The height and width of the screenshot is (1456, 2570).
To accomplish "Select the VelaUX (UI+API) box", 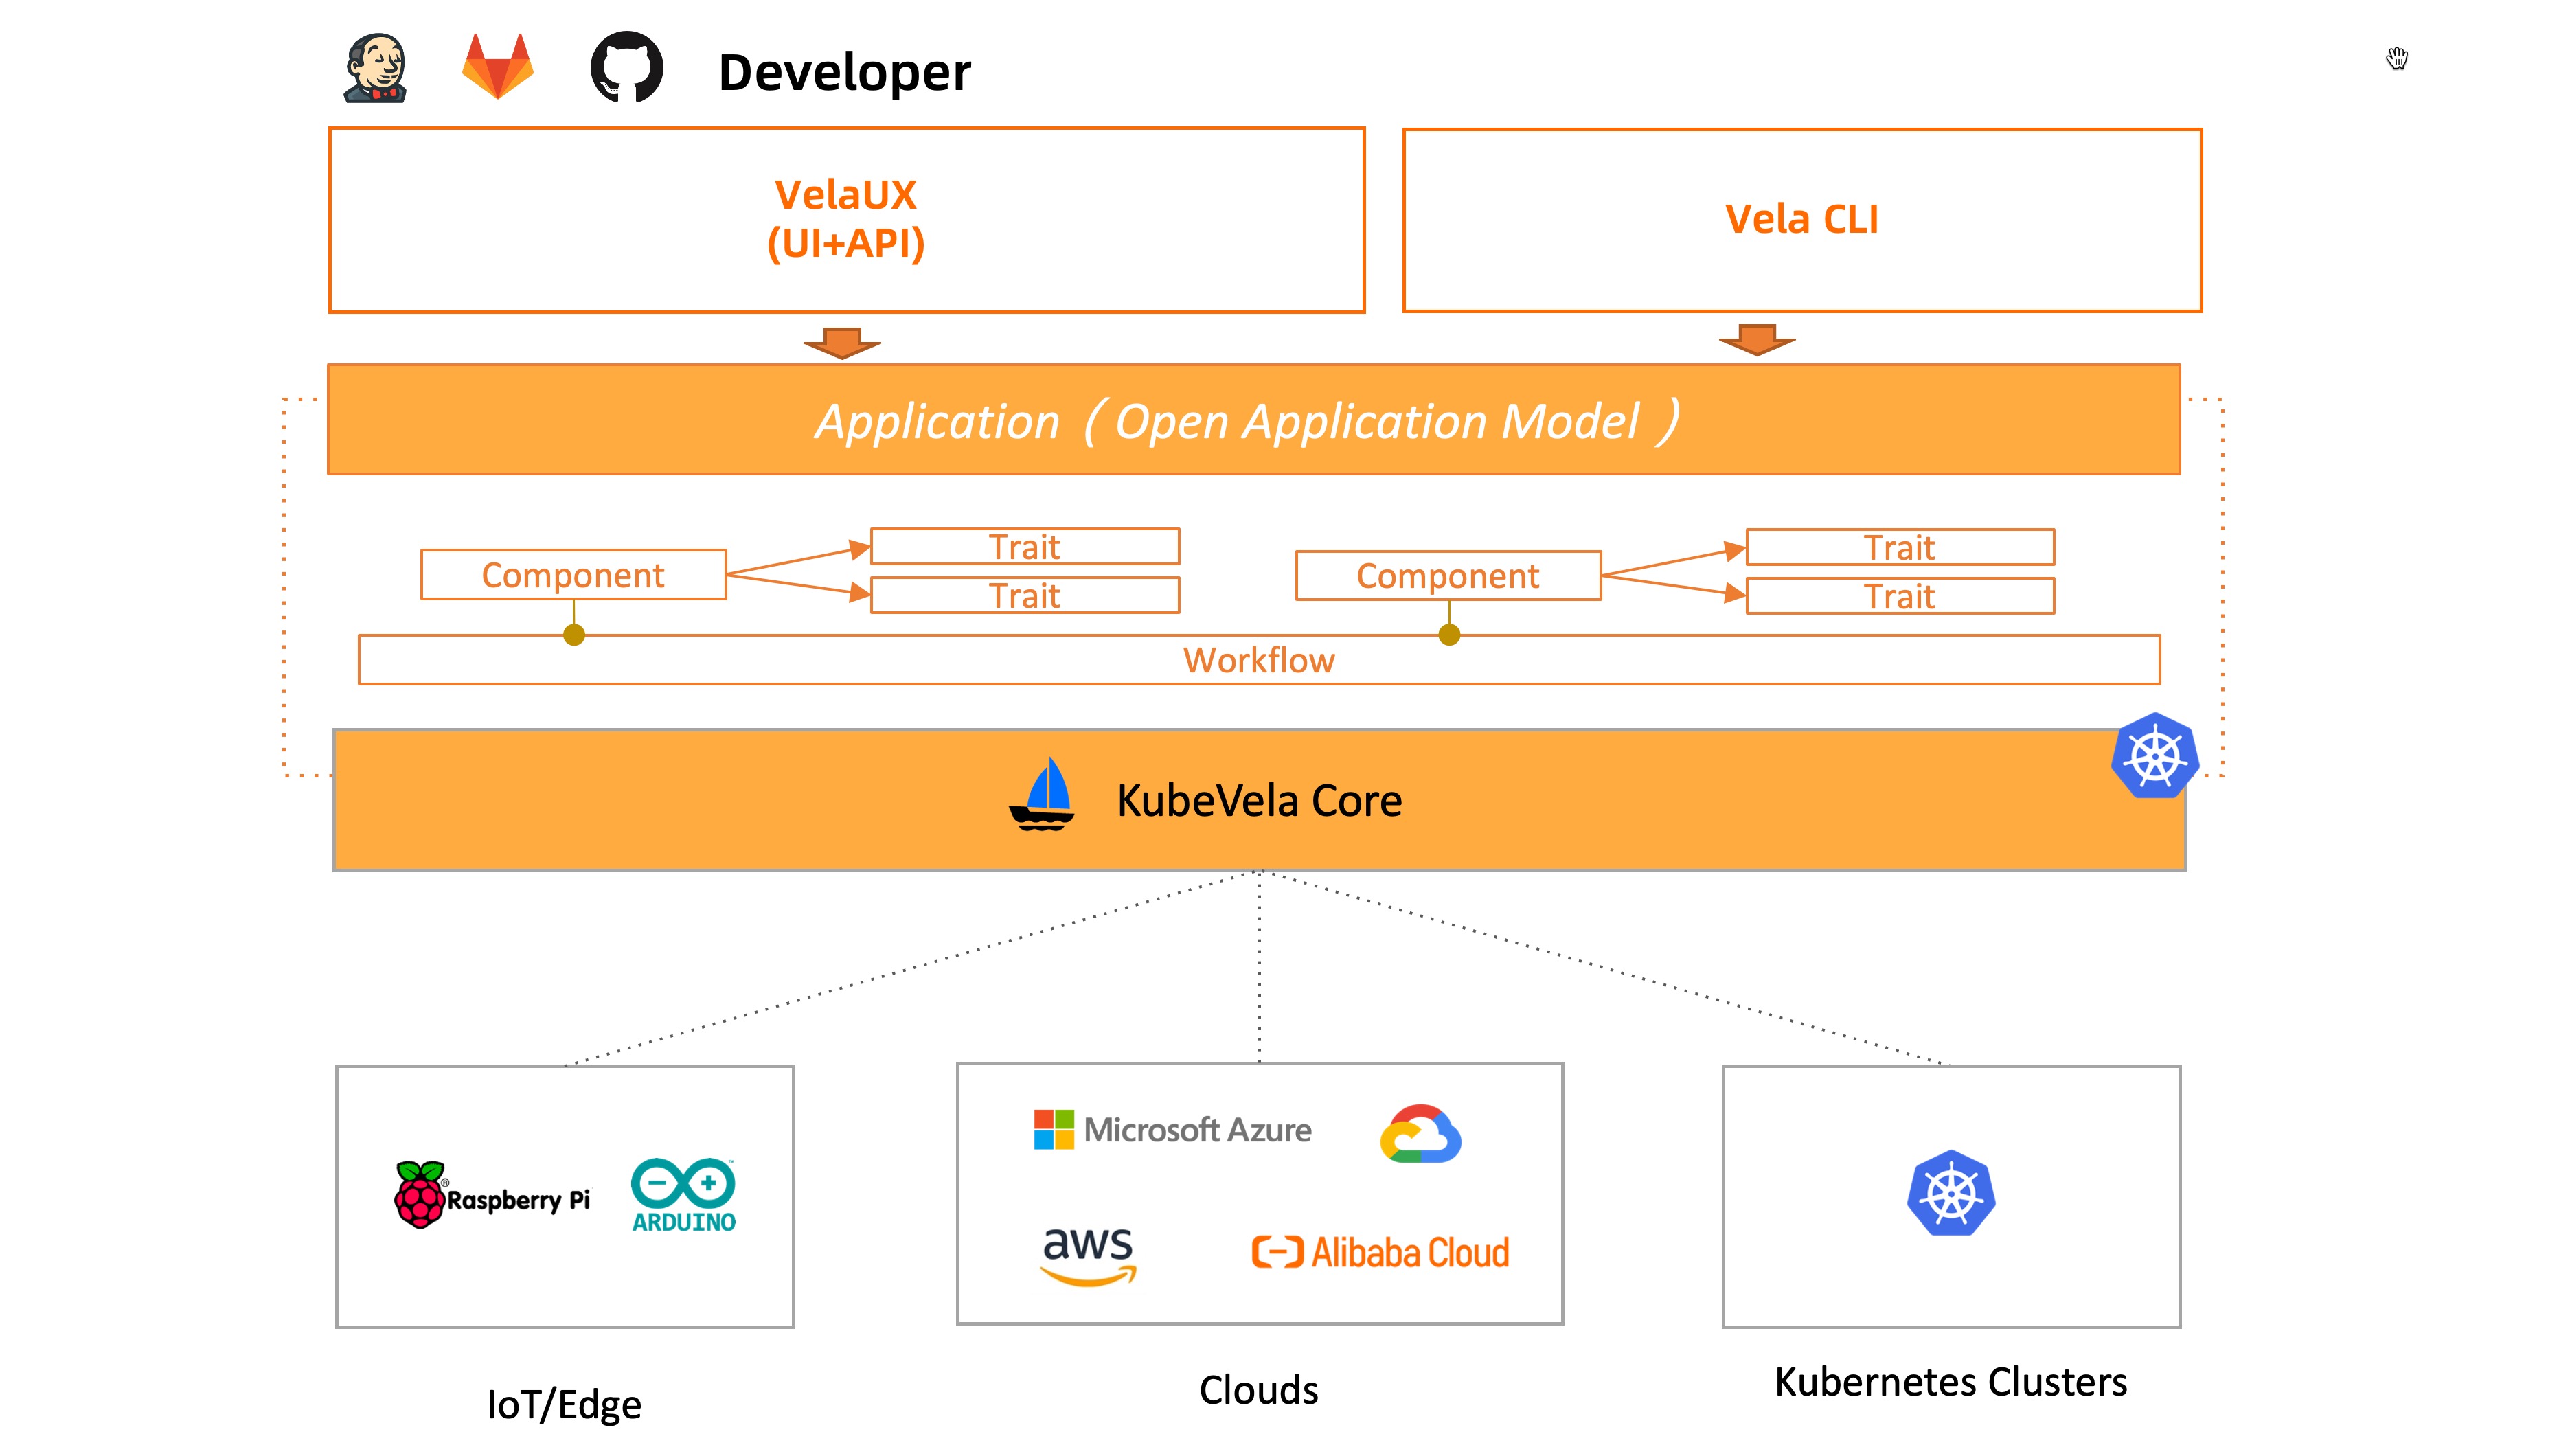I will click(x=847, y=220).
